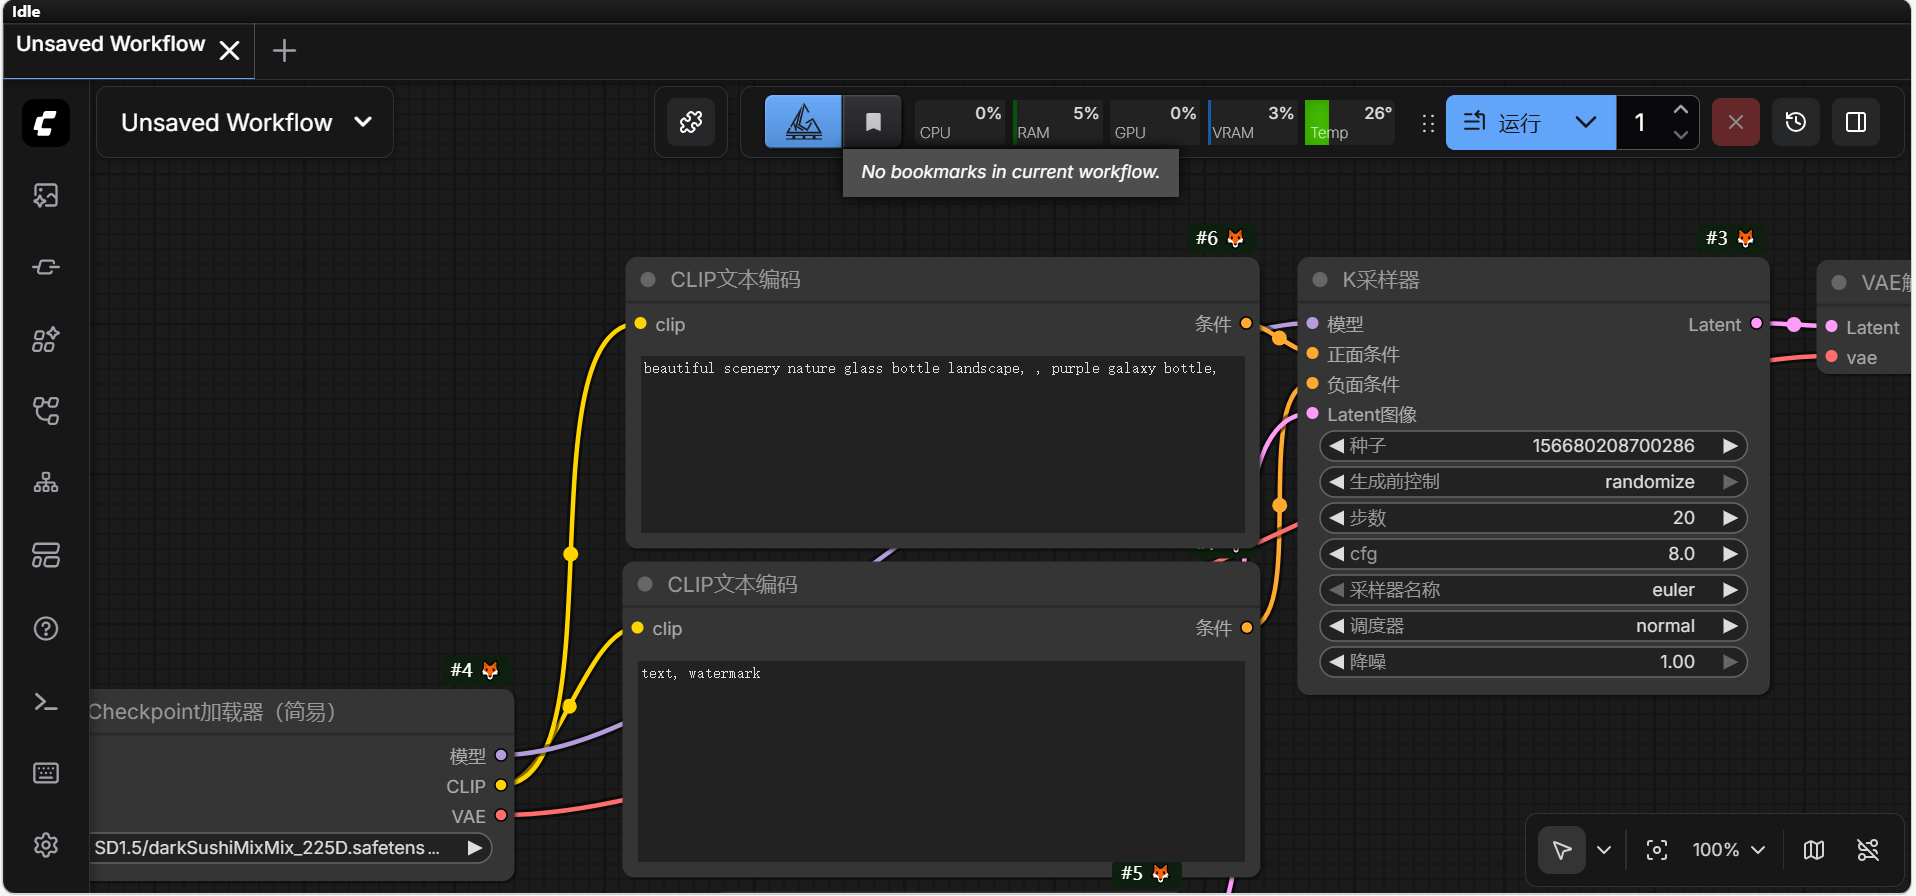1916x896 pixels.
Task: Toggle link visibility icon at bottom right
Action: click(x=1868, y=850)
